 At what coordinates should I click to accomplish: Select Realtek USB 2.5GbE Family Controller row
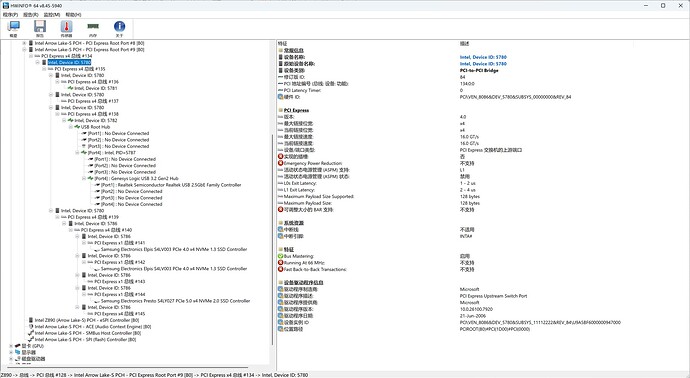tap(172, 185)
